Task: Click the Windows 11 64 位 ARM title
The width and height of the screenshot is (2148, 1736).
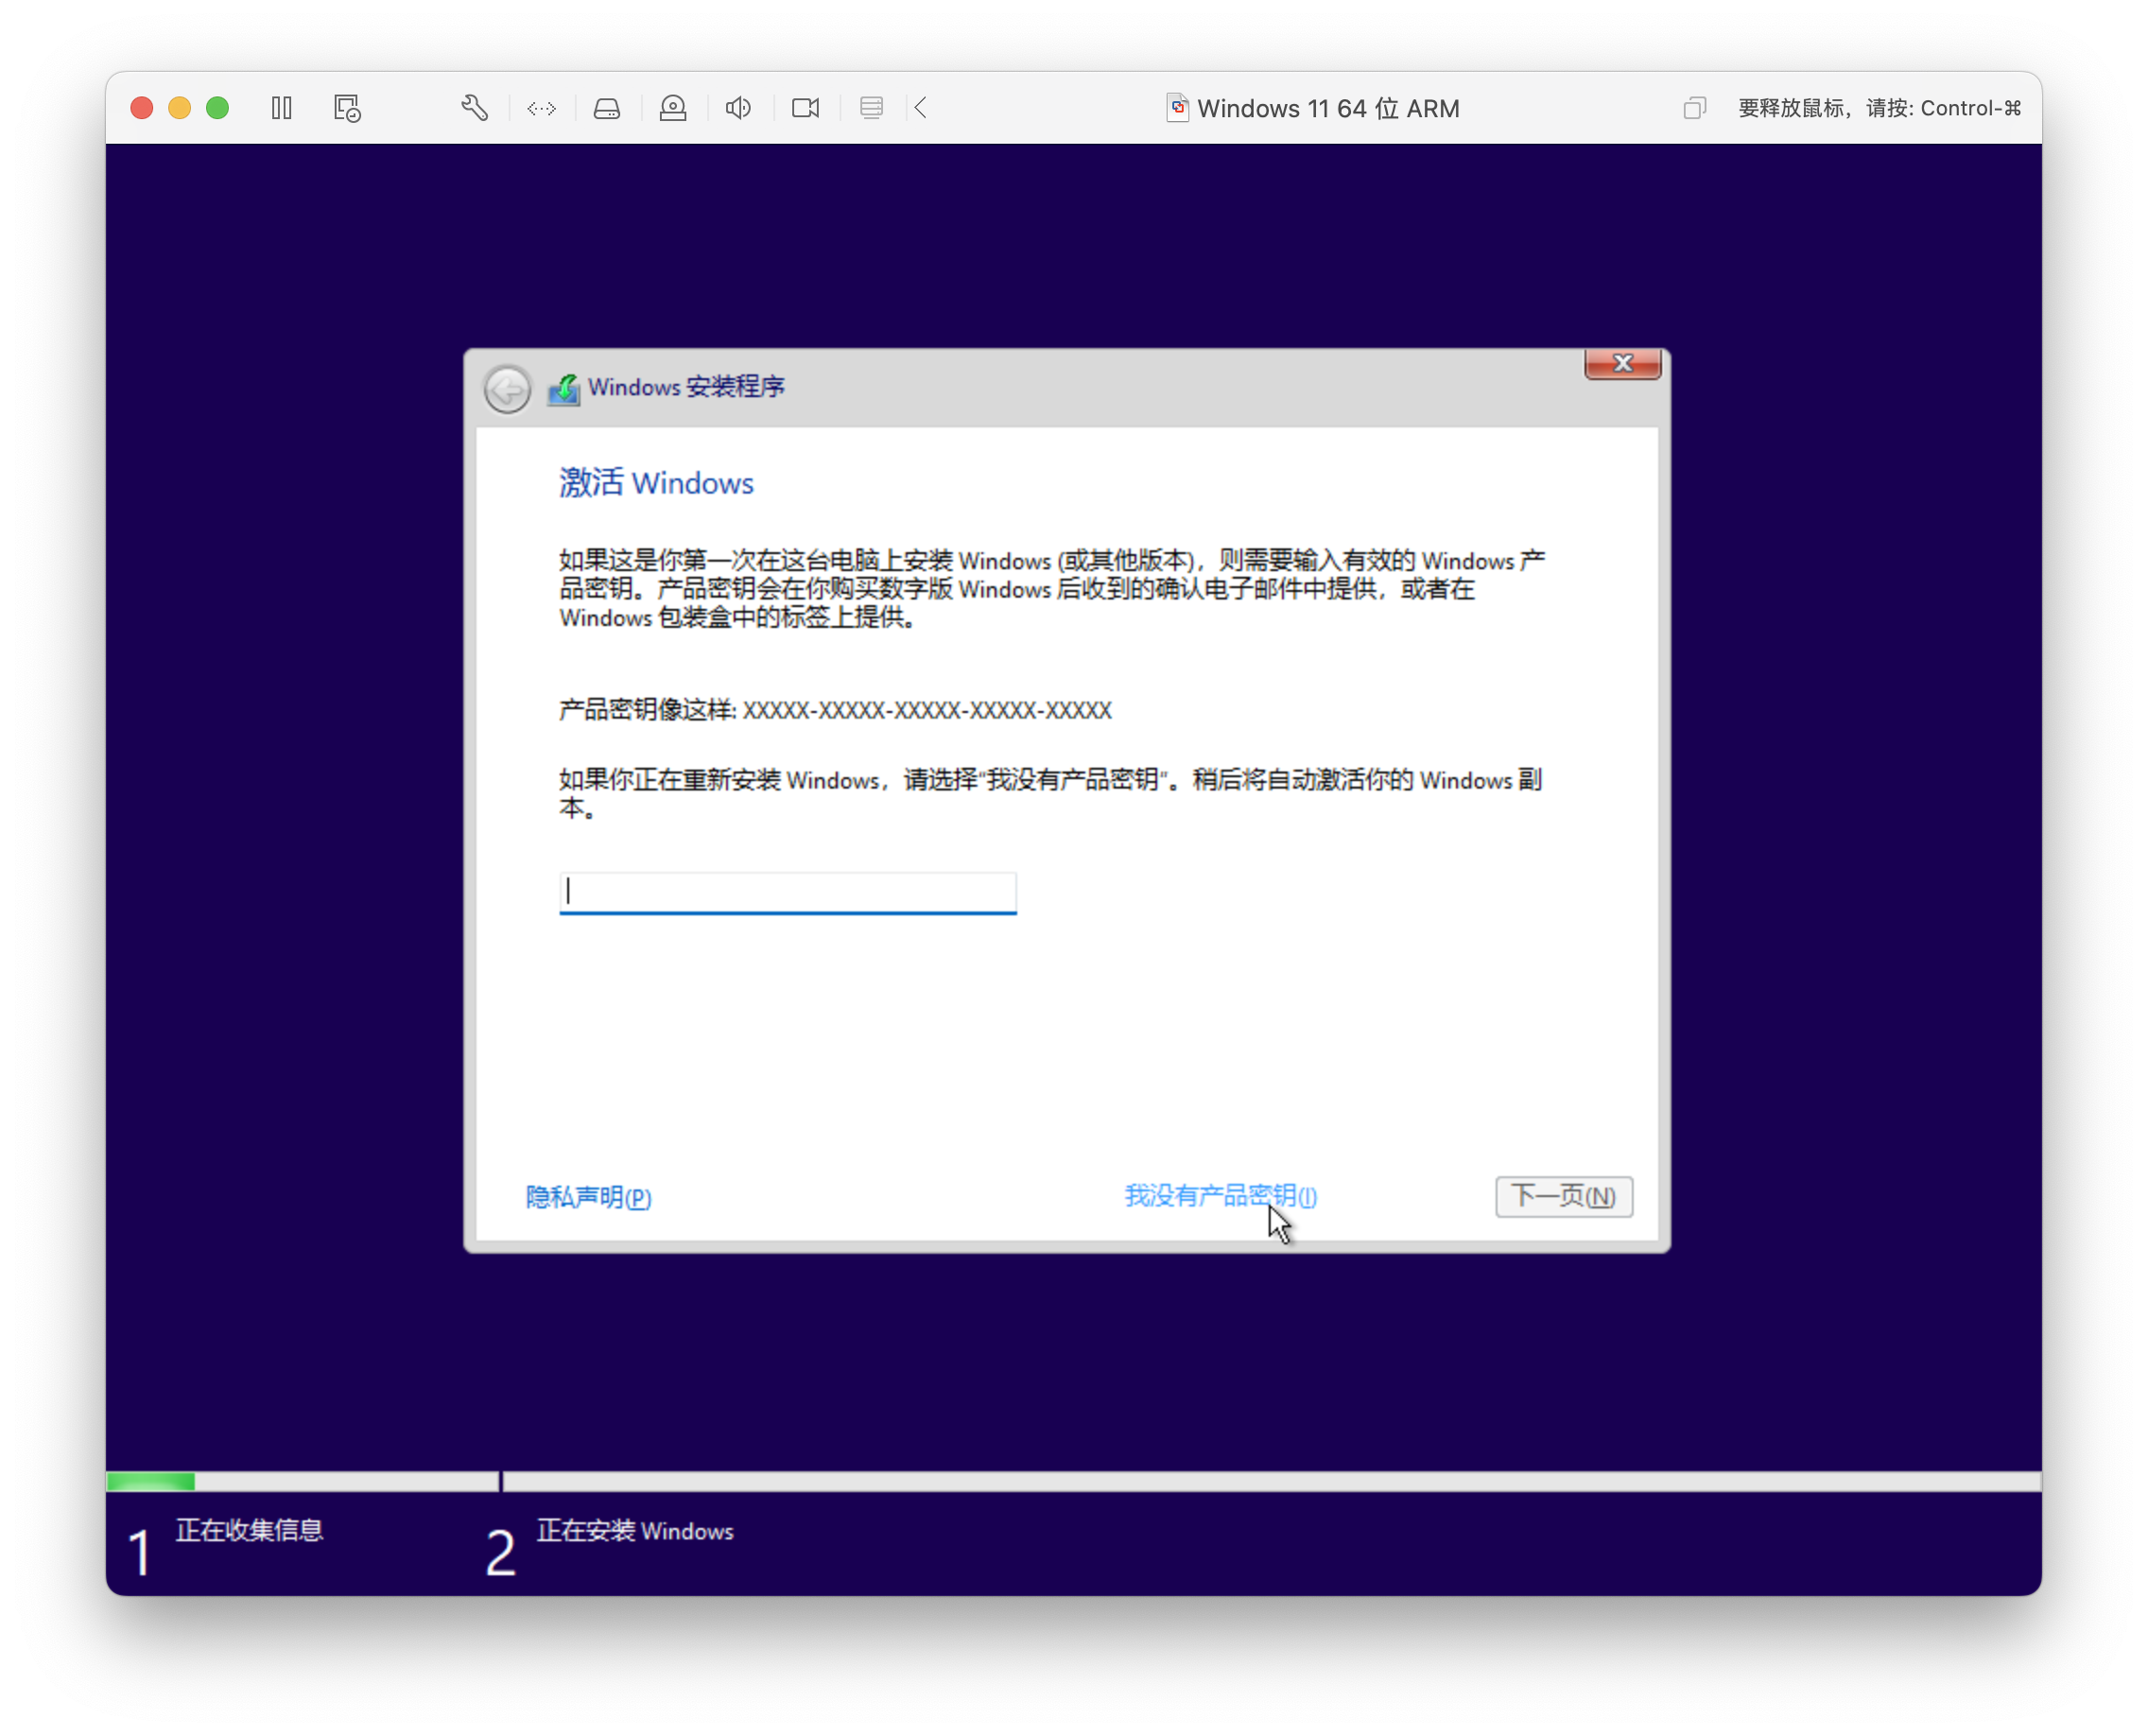Action: coord(1327,108)
